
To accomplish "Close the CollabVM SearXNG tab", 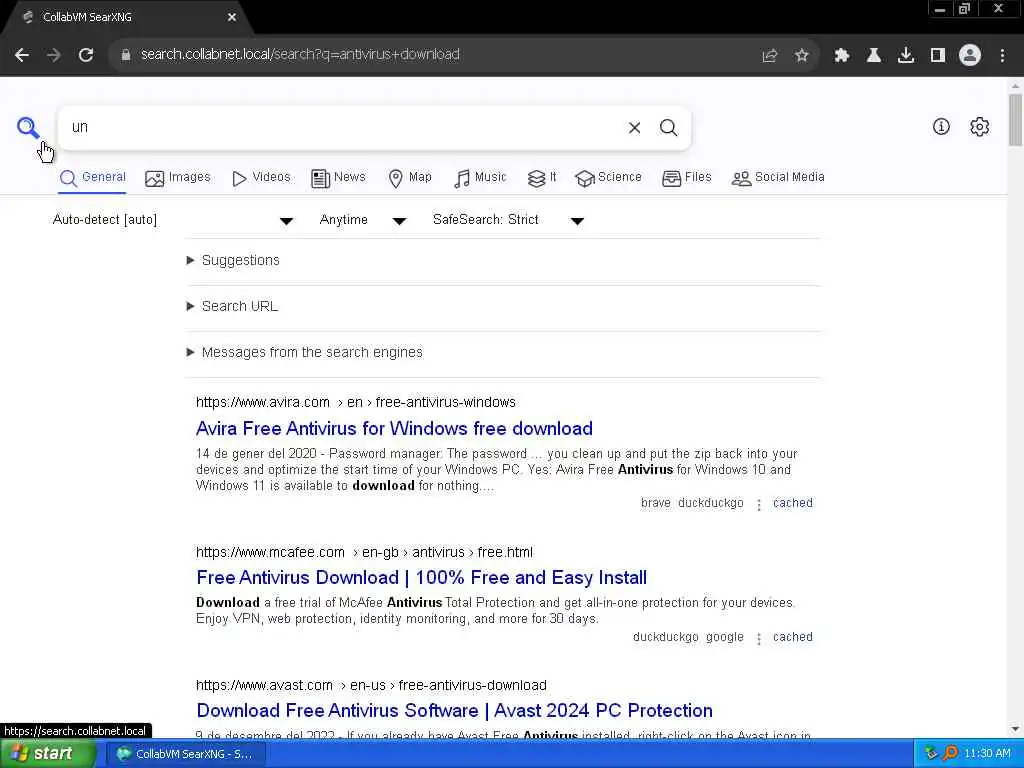I will [x=232, y=18].
